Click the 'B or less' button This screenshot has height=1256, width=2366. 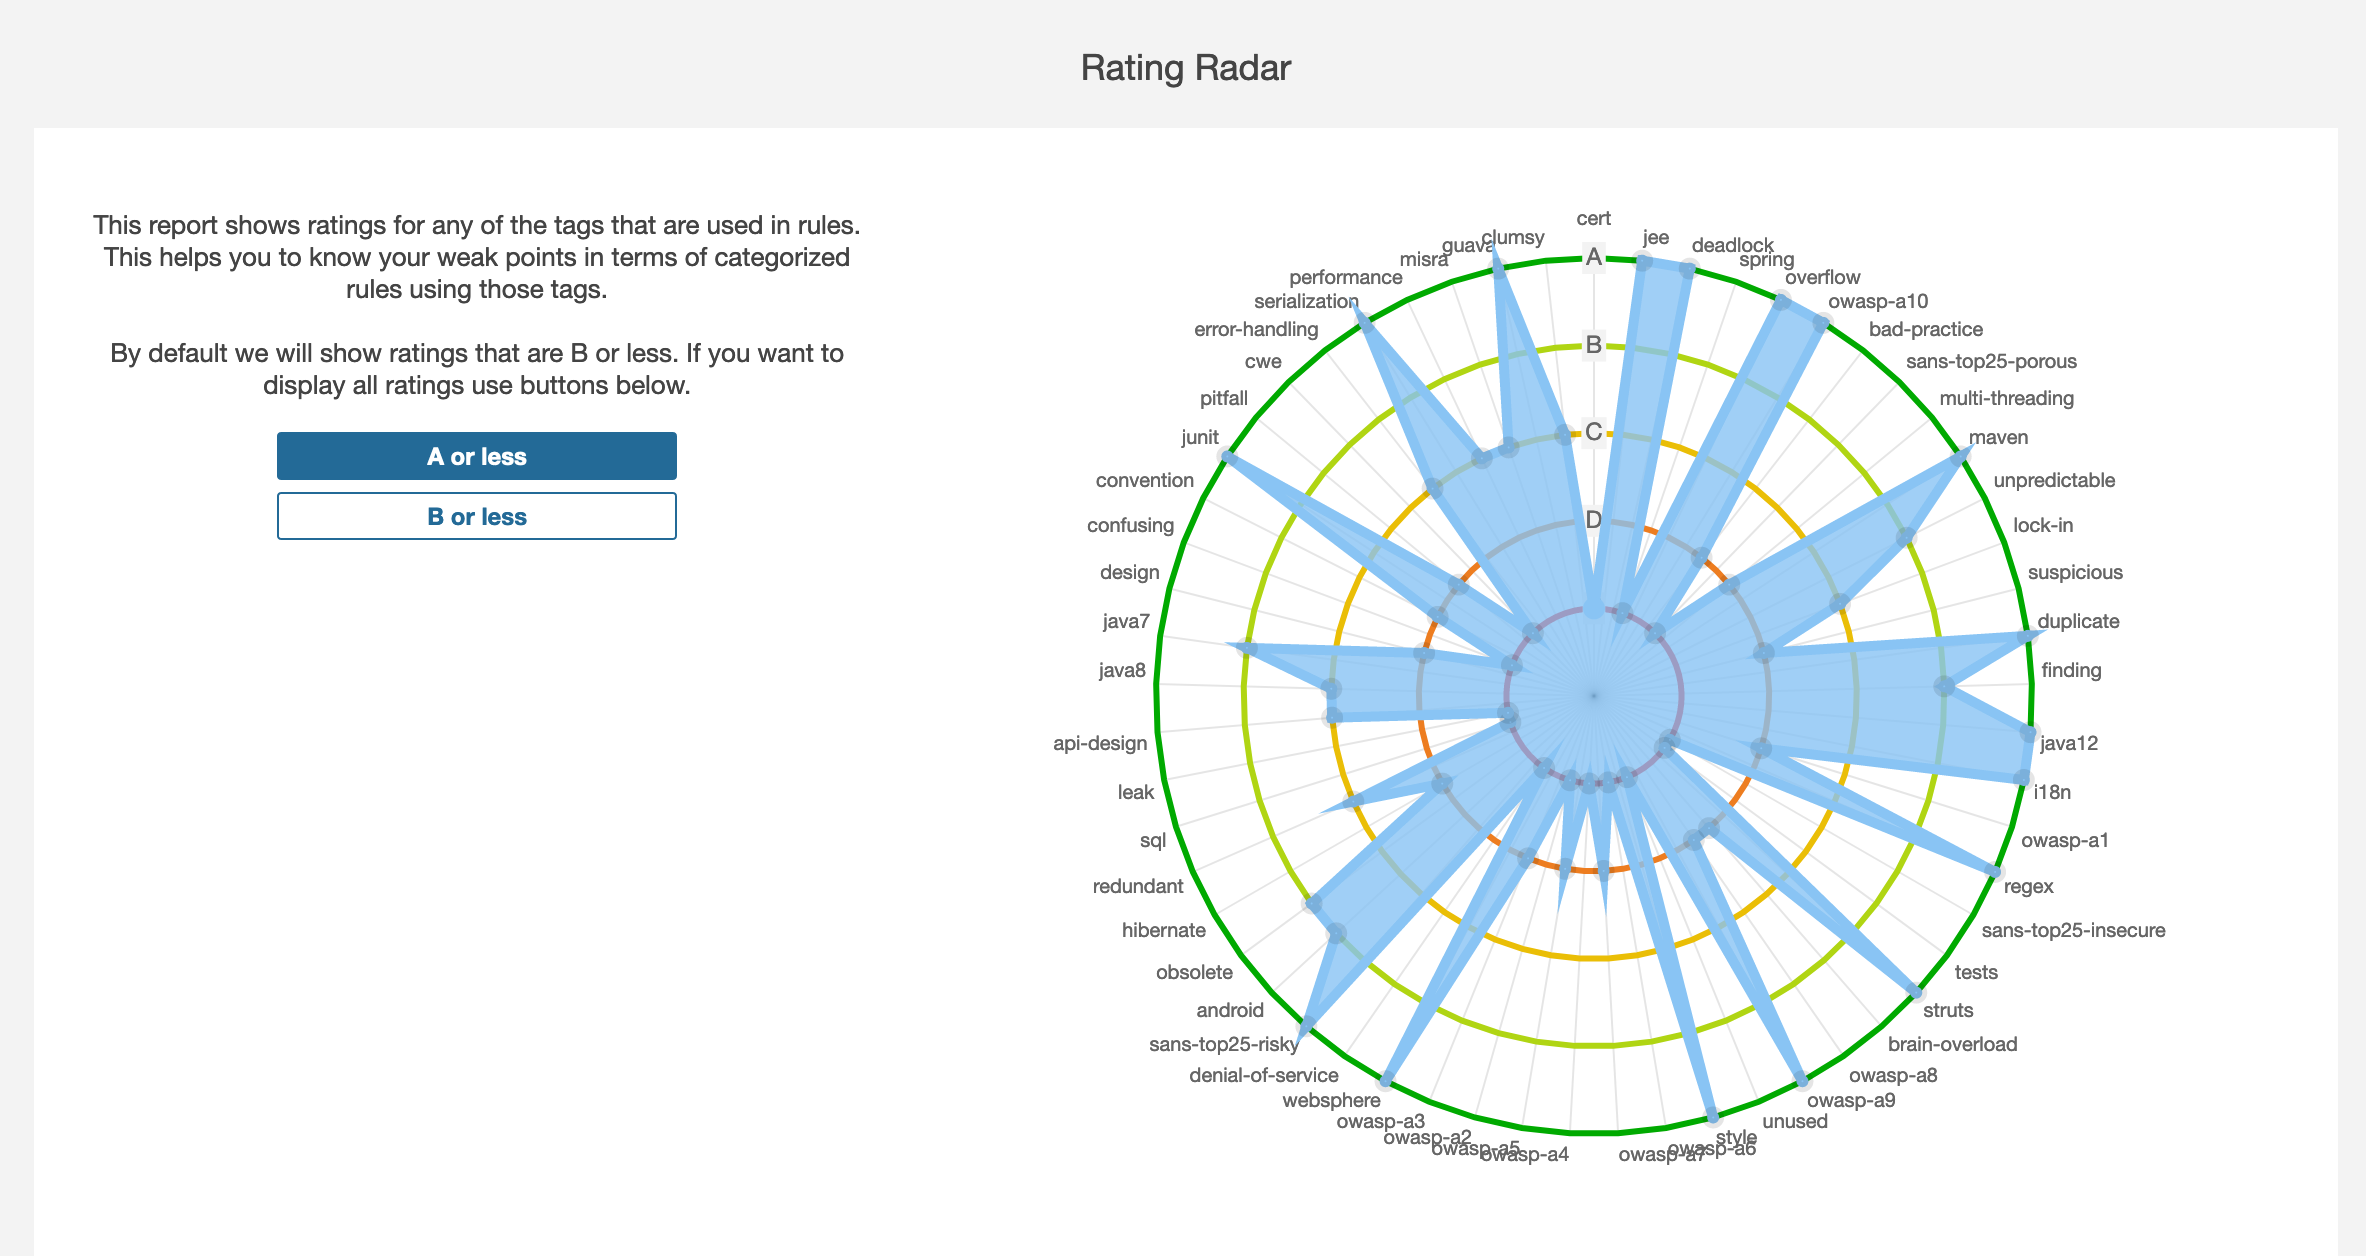477,516
